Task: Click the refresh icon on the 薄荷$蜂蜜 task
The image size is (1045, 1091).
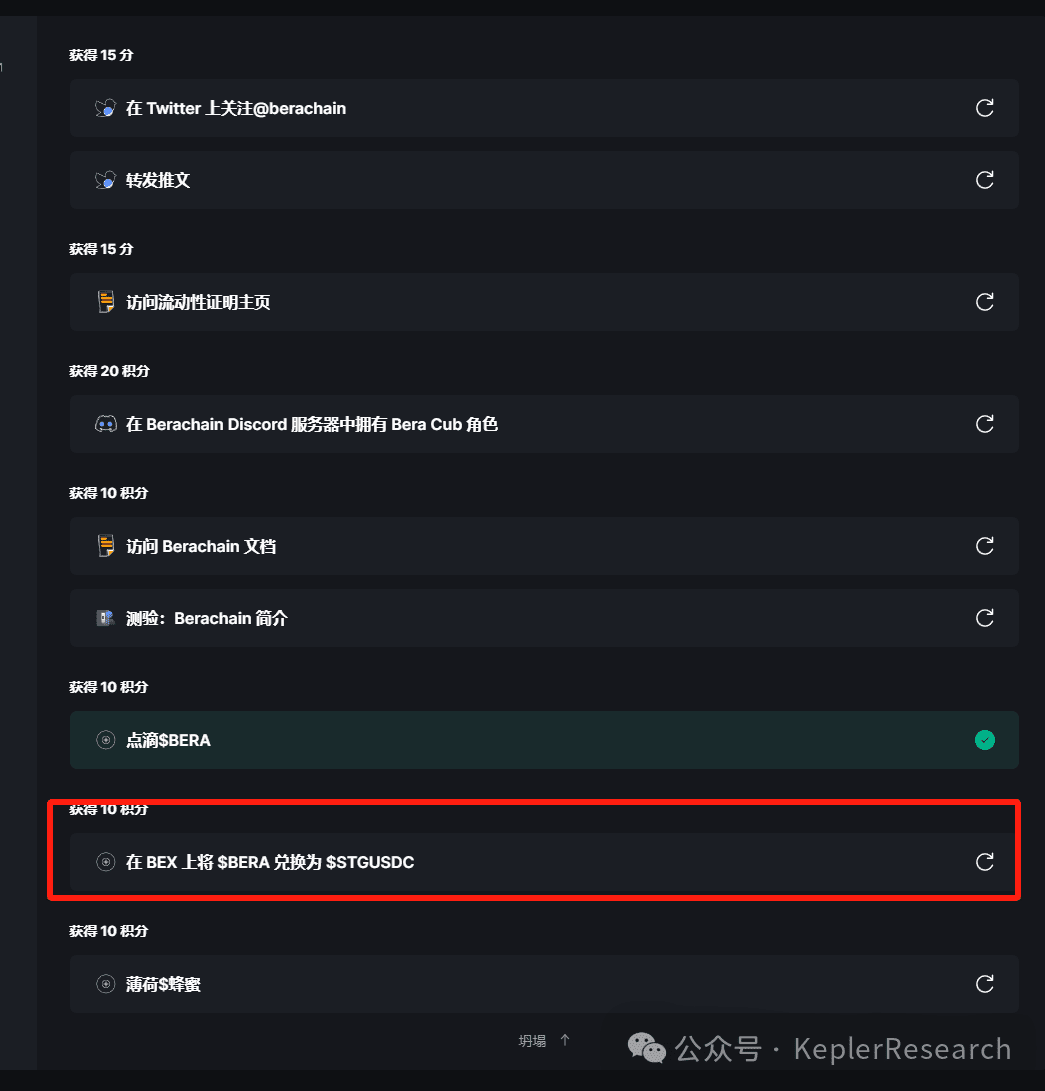Action: (984, 984)
